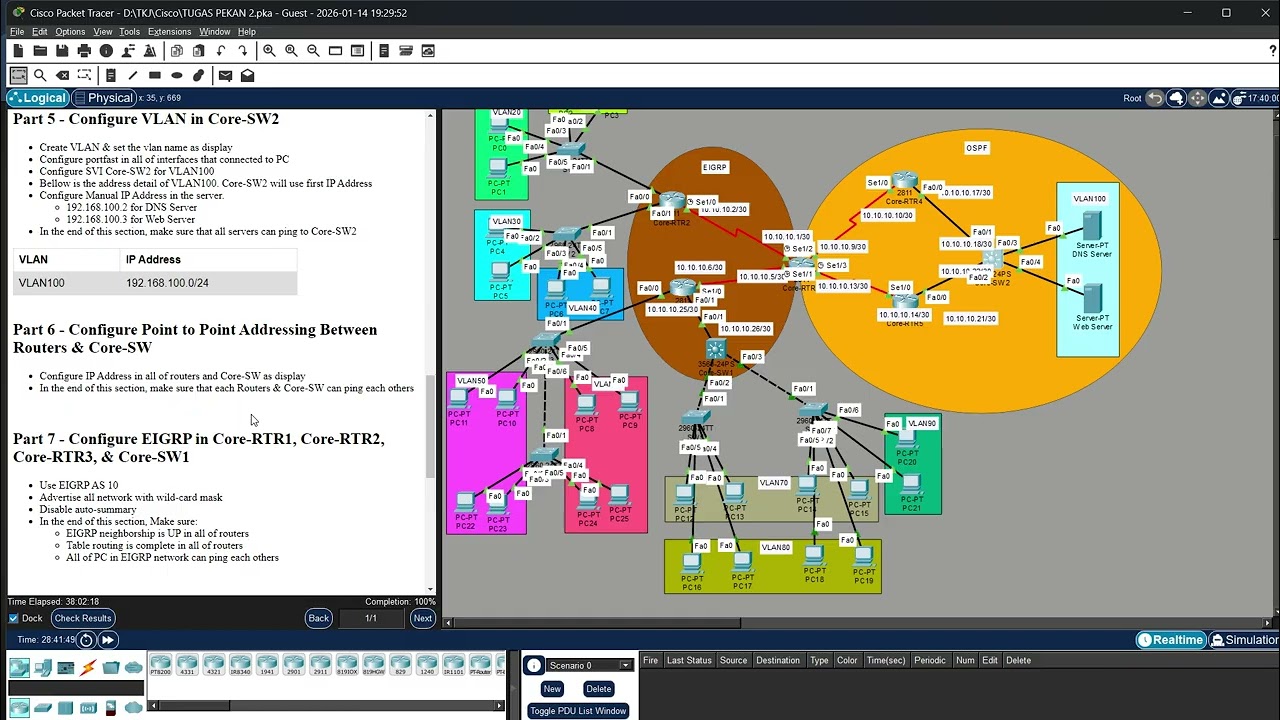The height and width of the screenshot is (720, 1280).
Task: Create a new cluster in workspace bar
Action: (x=1176, y=98)
